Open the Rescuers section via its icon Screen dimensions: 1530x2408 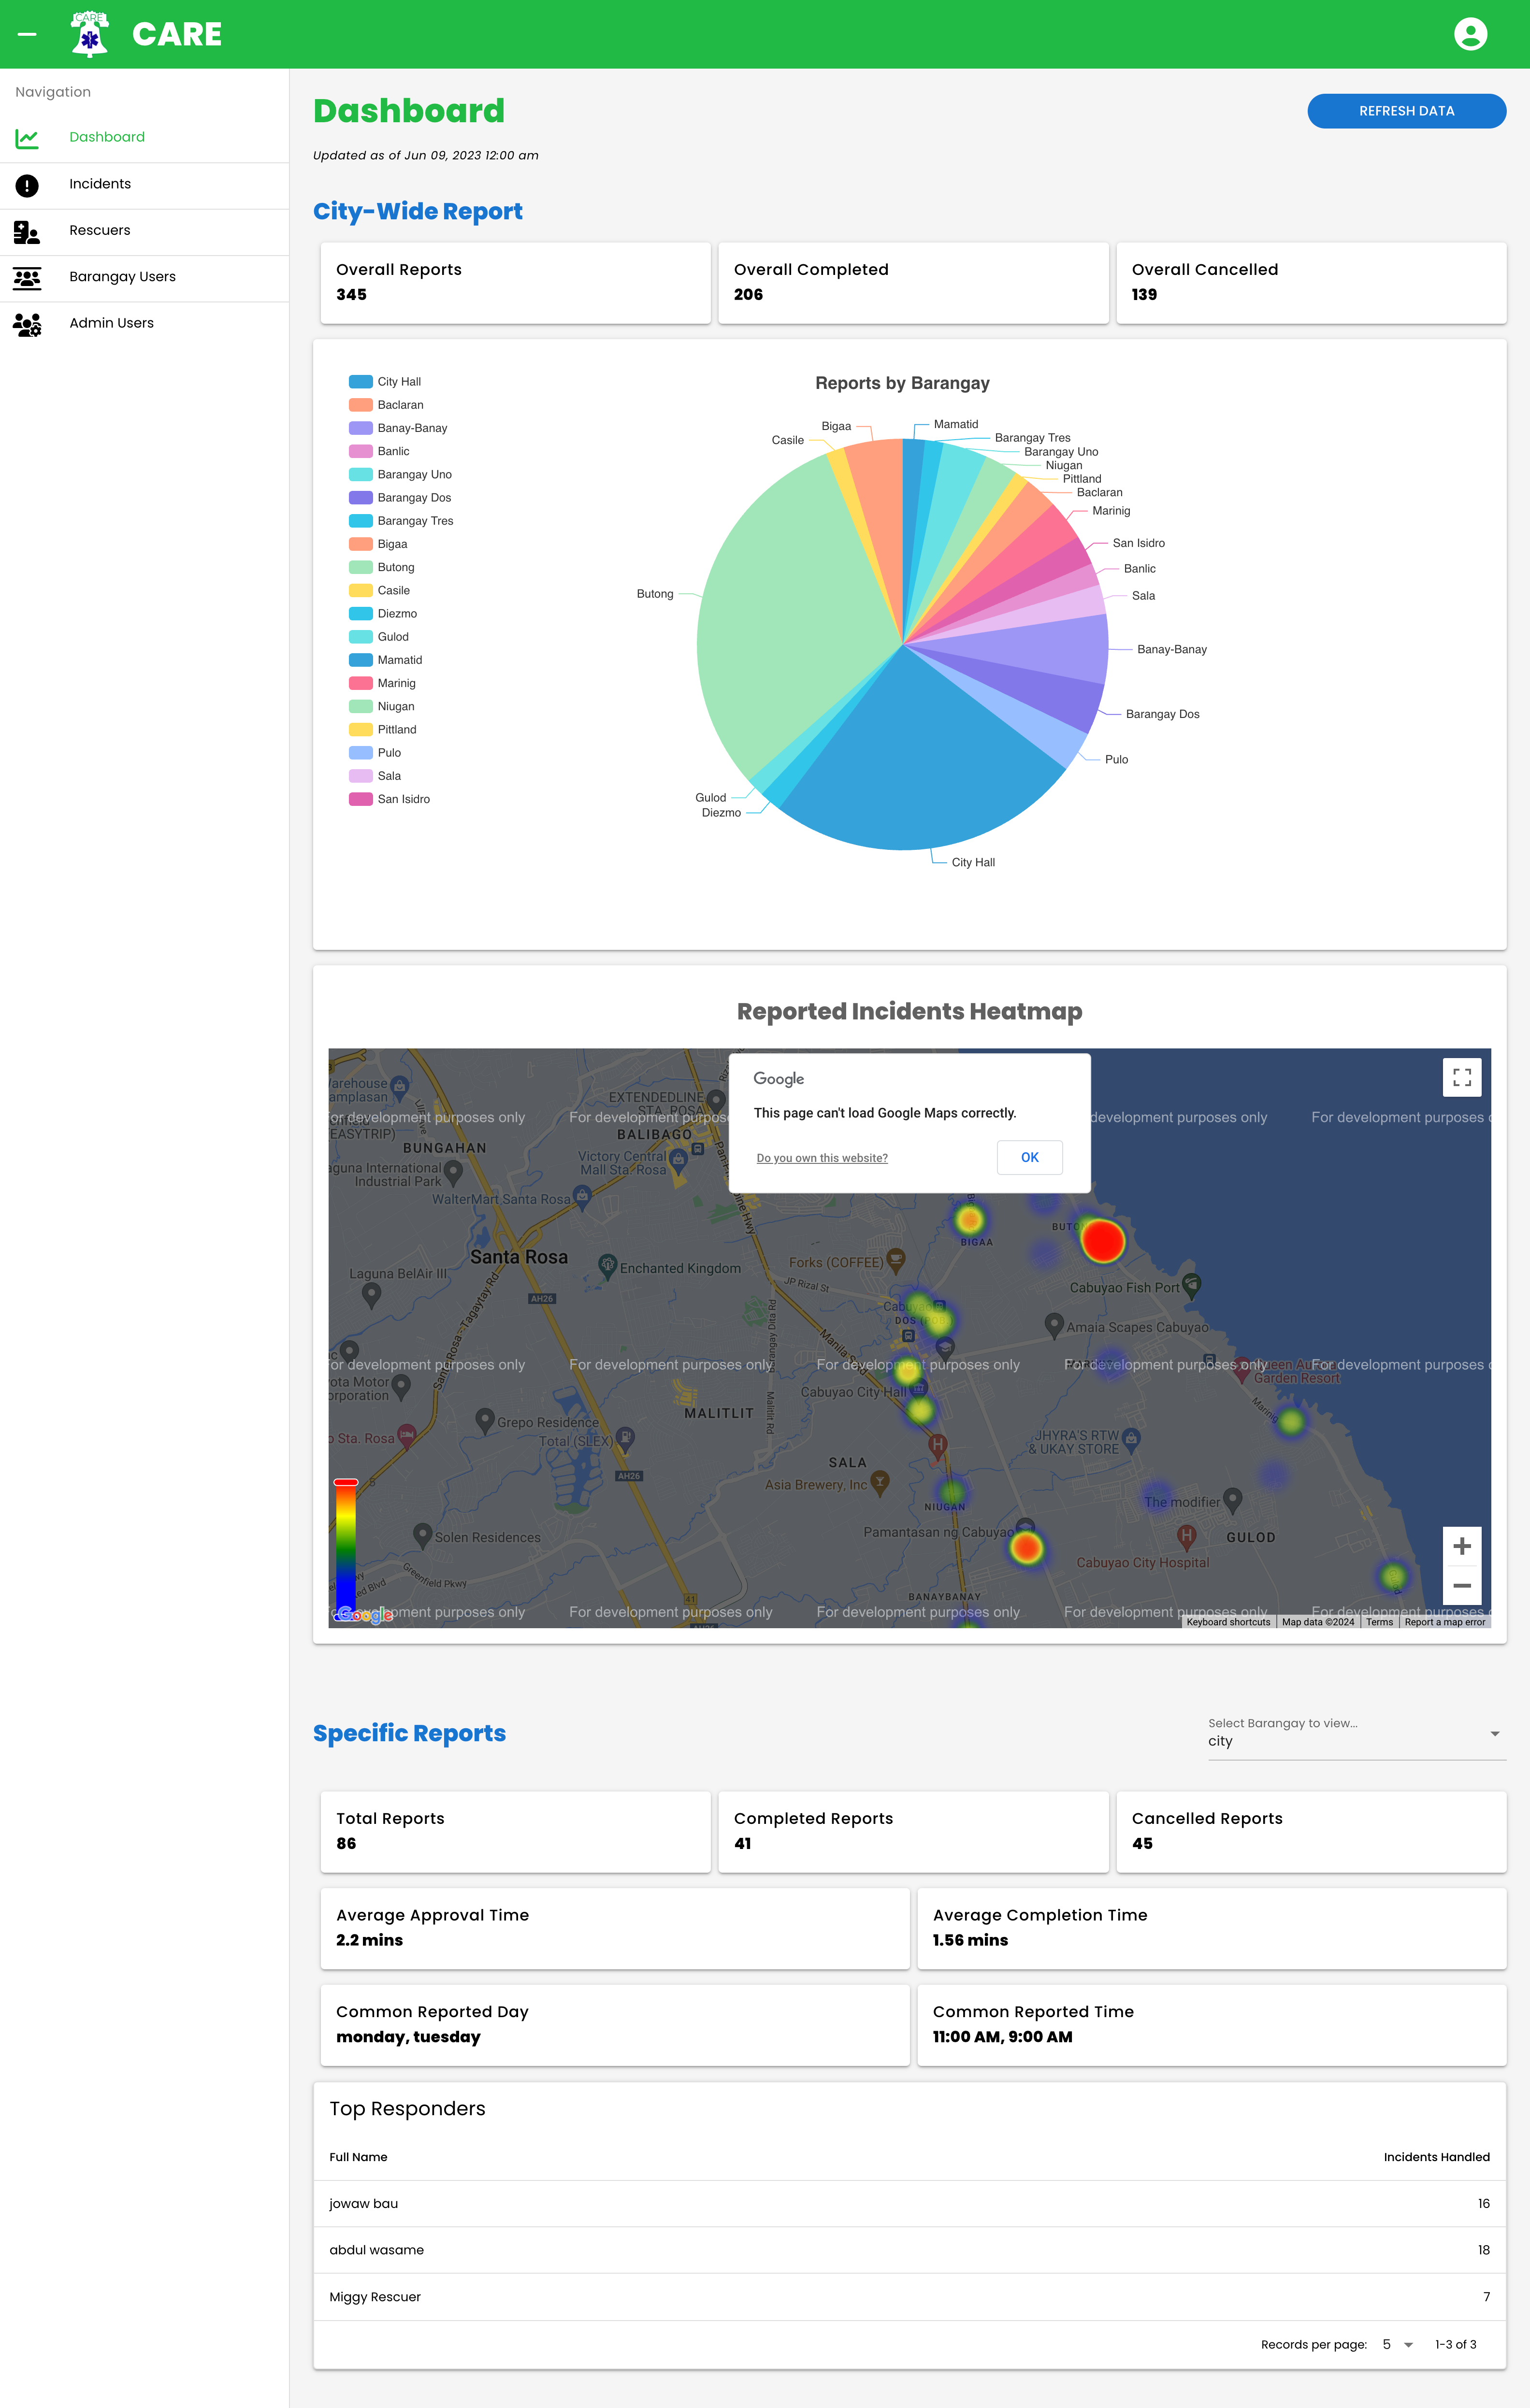[x=27, y=232]
